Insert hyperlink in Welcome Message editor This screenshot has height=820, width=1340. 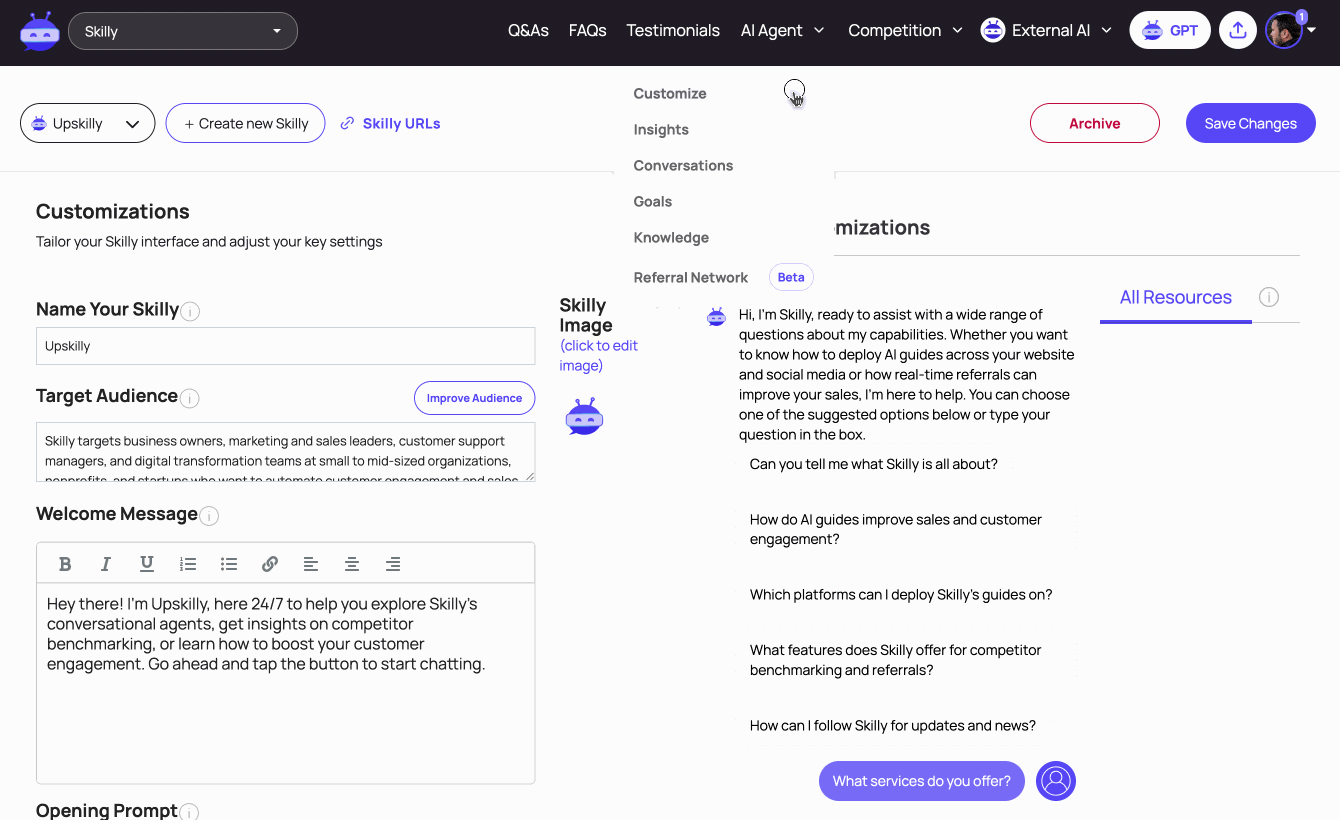click(270, 564)
